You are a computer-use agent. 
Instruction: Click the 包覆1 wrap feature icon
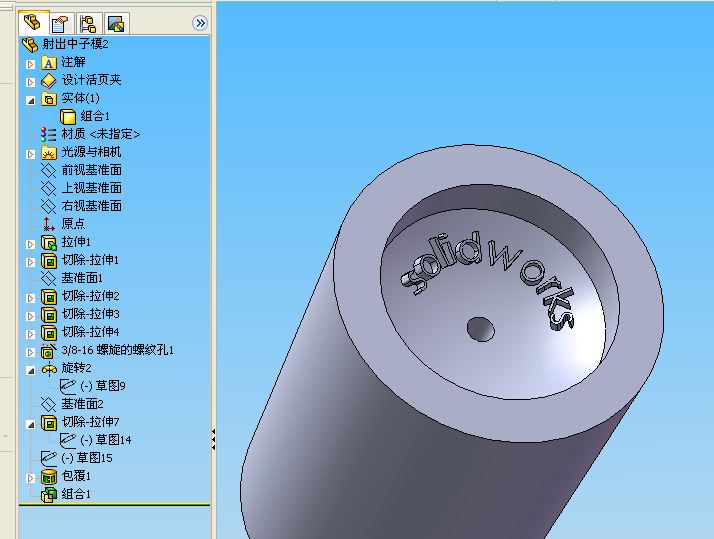coord(49,476)
